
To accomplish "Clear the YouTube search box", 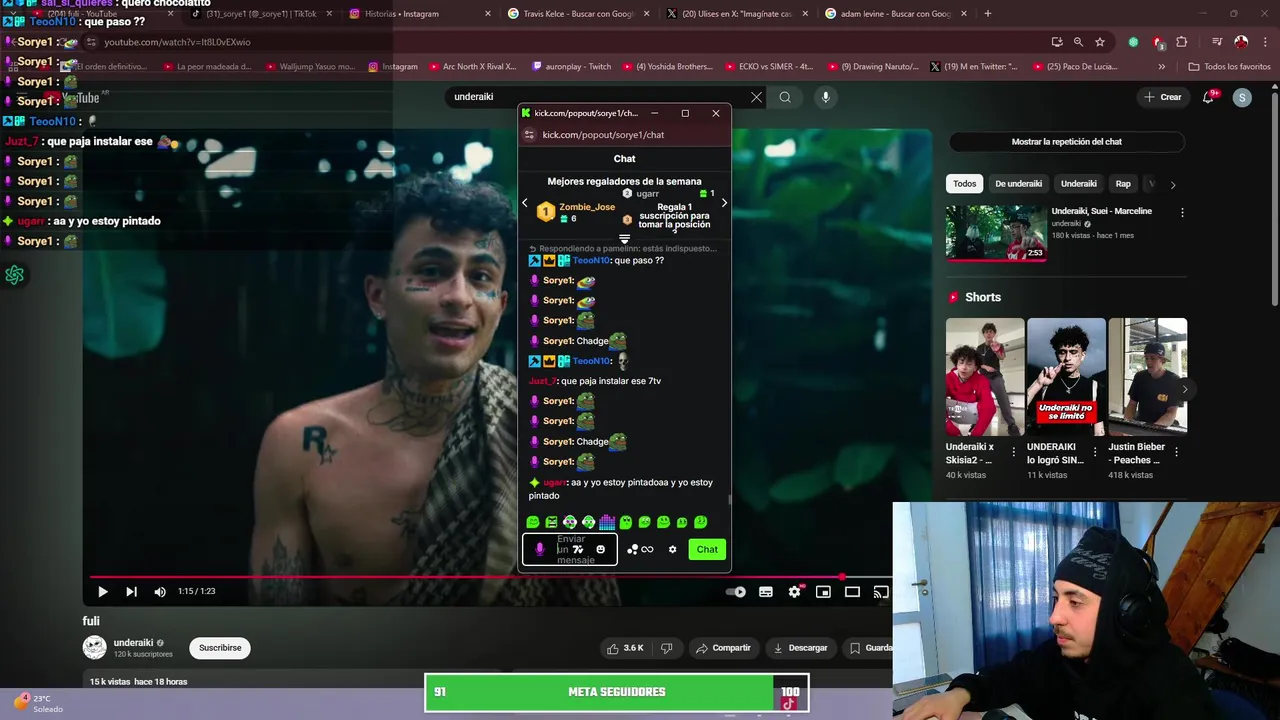I will [756, 97].
